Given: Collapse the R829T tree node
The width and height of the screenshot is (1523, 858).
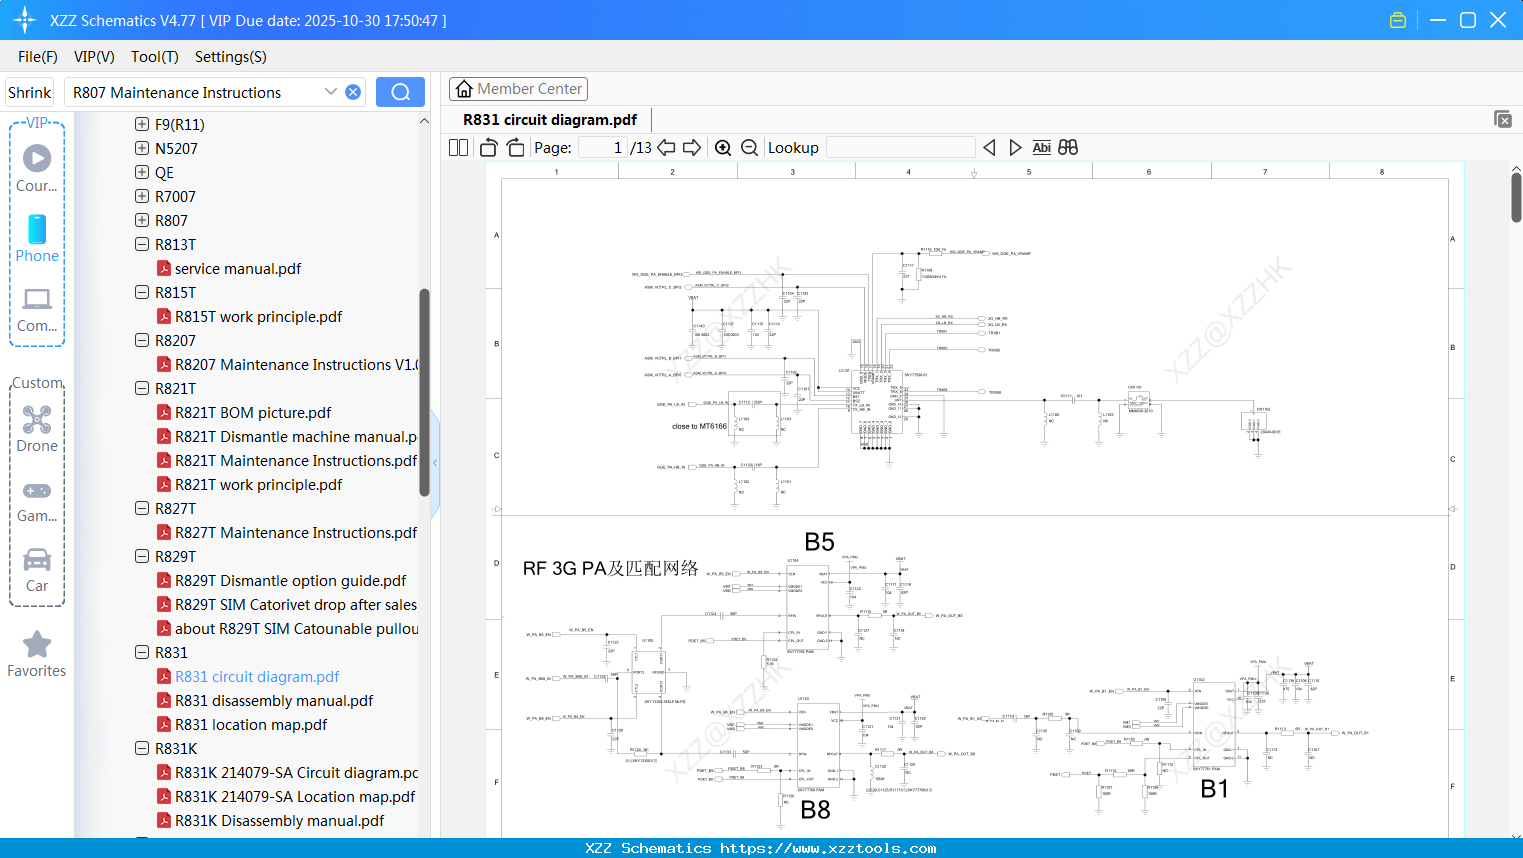Looking at the screenshot, I should (141, 556).
